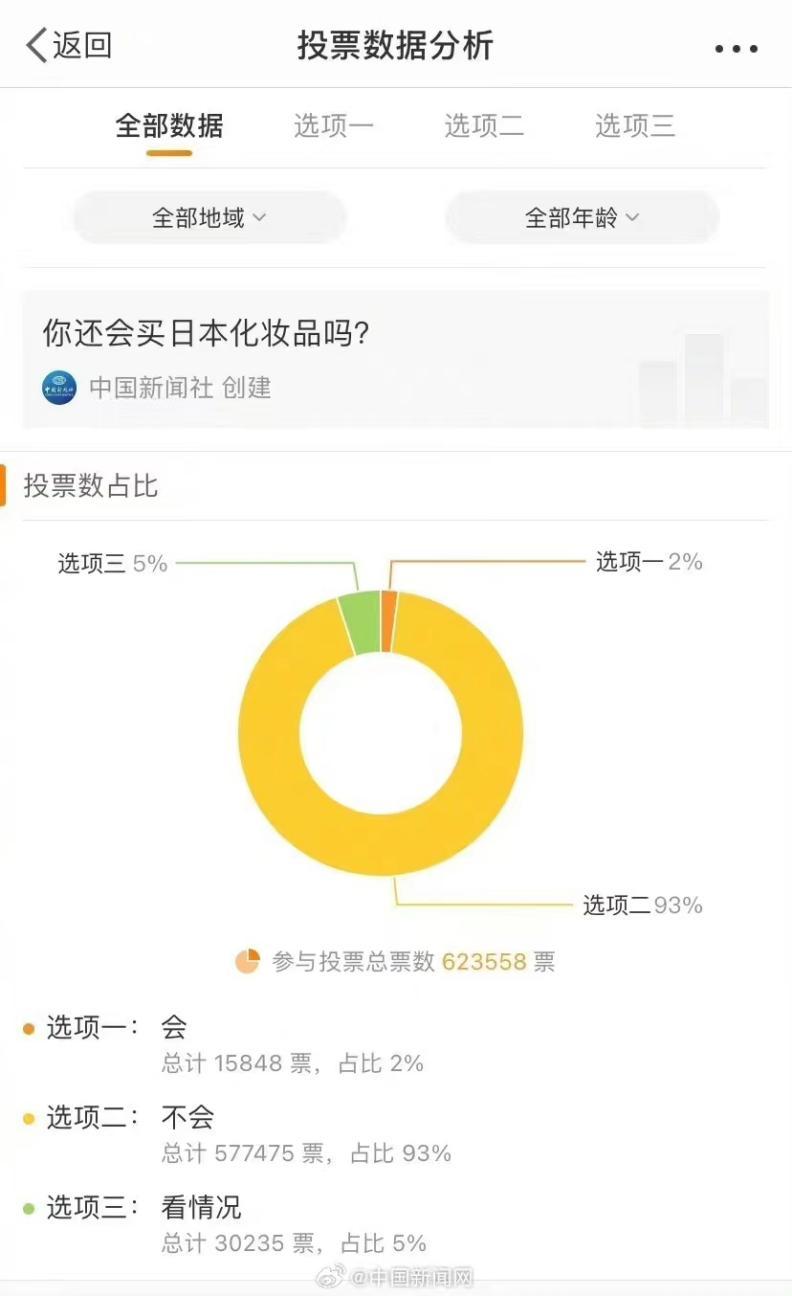Open the three-dot more options menu

point(736,48)
